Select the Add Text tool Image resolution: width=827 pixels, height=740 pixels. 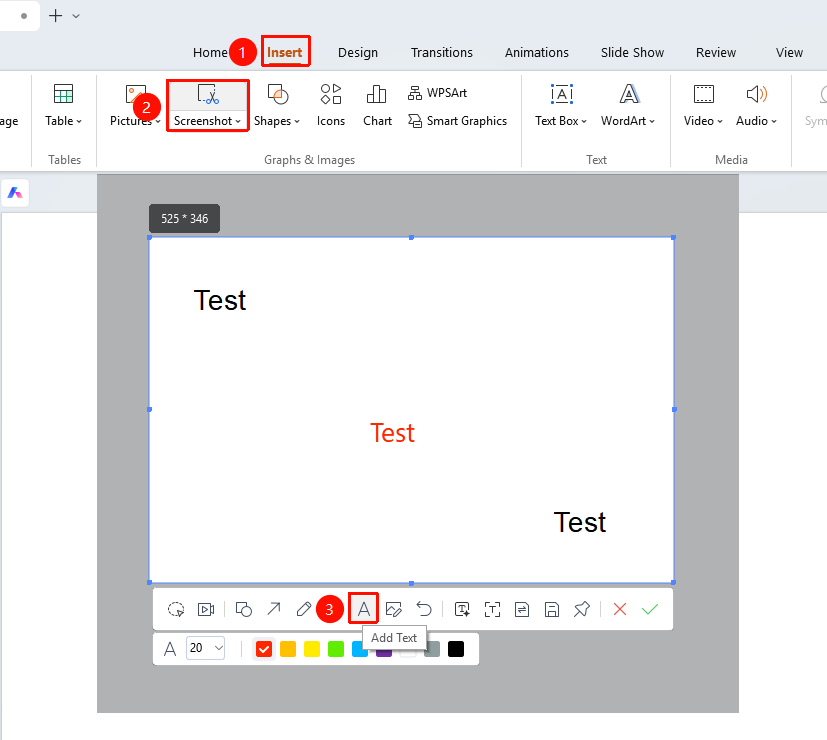[363, 609]
